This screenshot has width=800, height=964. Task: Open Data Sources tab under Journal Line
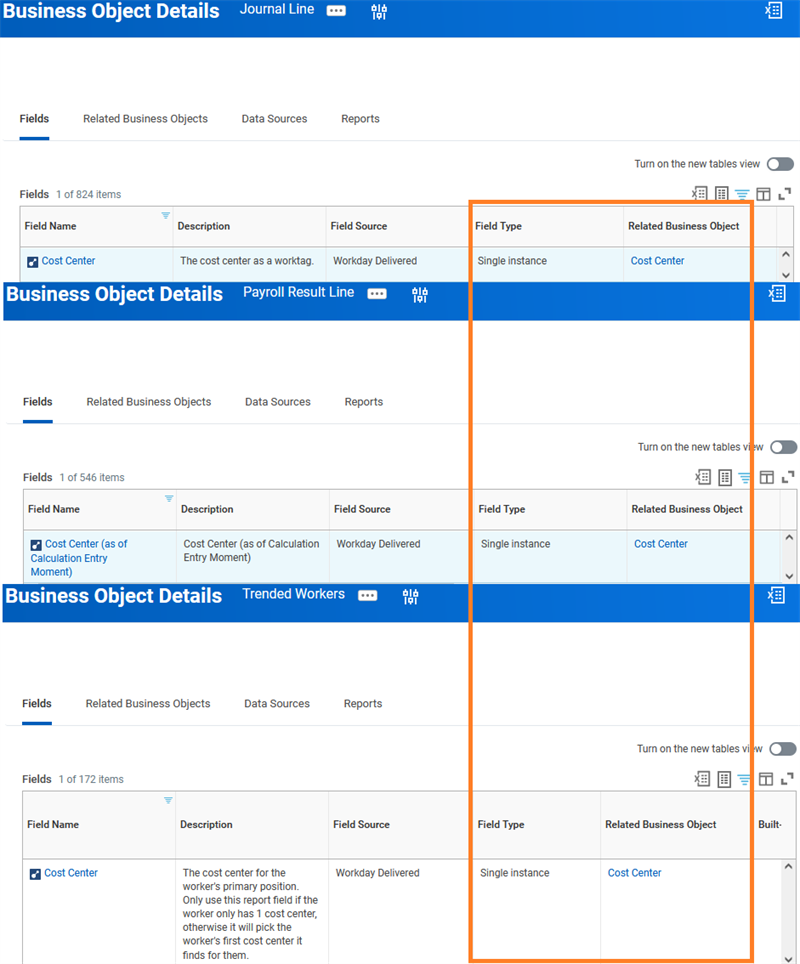(274, 119)
